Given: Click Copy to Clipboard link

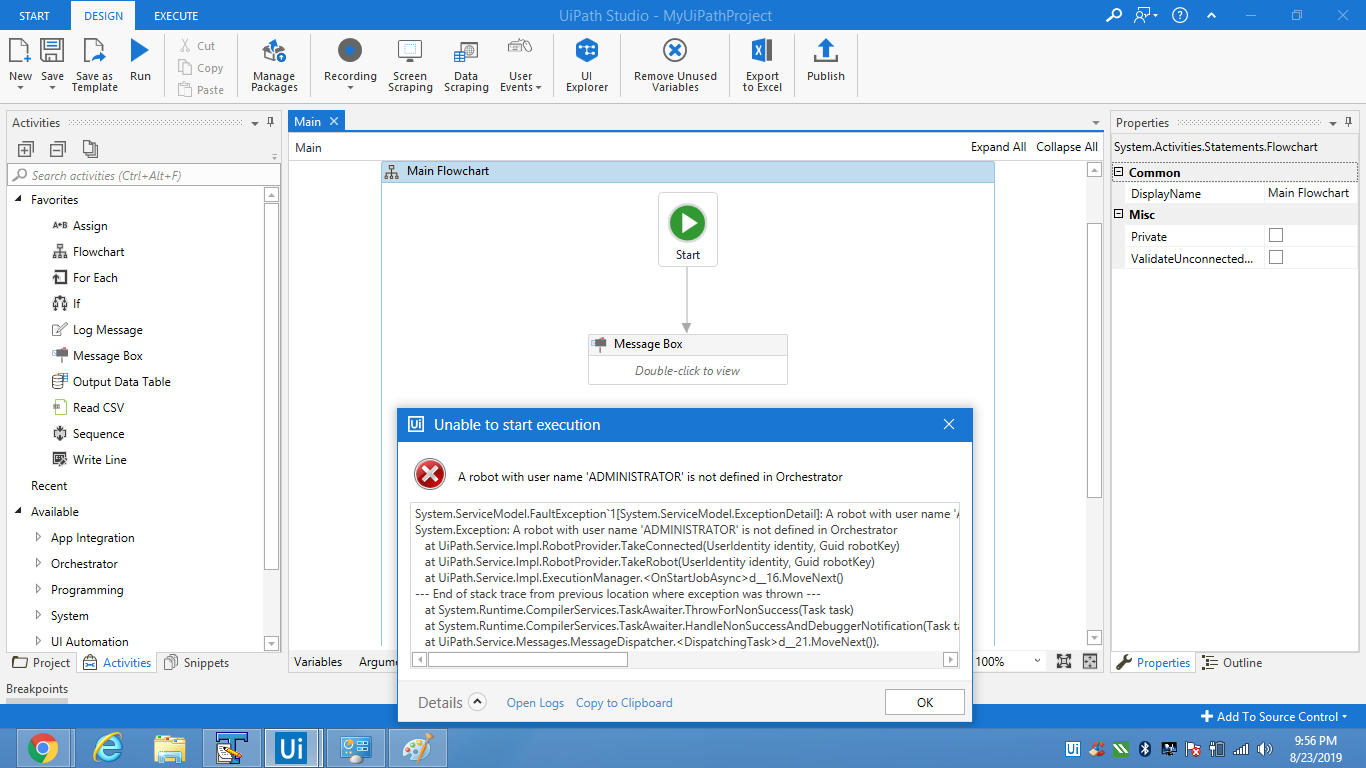Looking at the screenshot, I should (624, 703).
